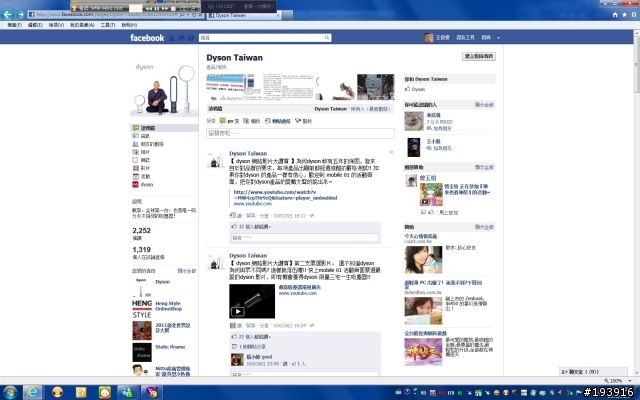Click the browser back arrow button
Image resolution: width=640 pixels, height=400 pixels.
point(7,14)
